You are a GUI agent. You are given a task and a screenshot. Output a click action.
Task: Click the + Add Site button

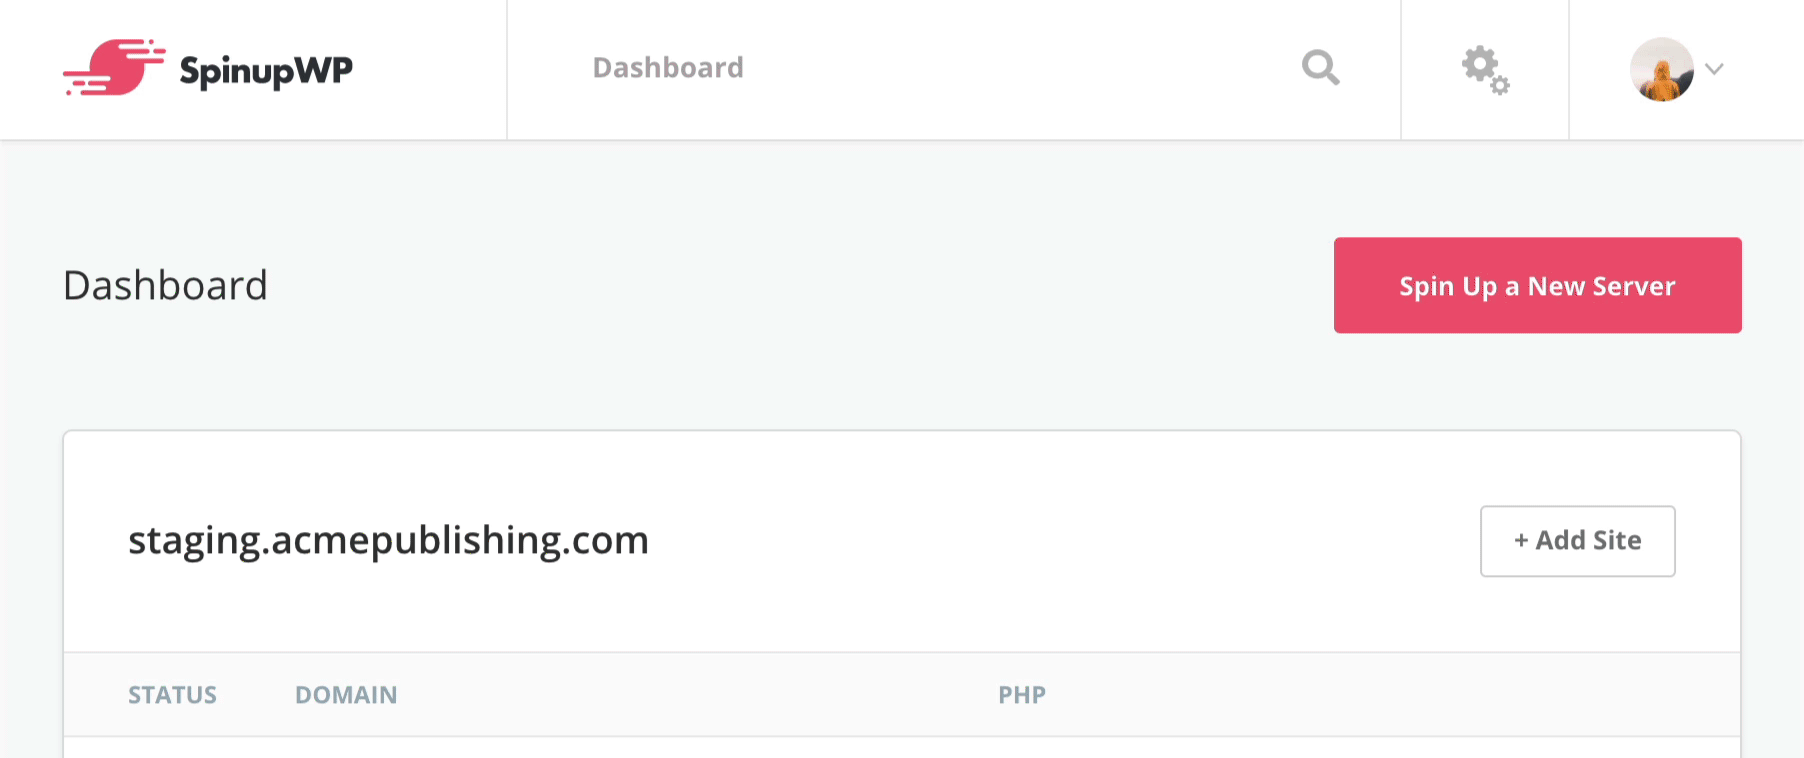click(1577, 541)
